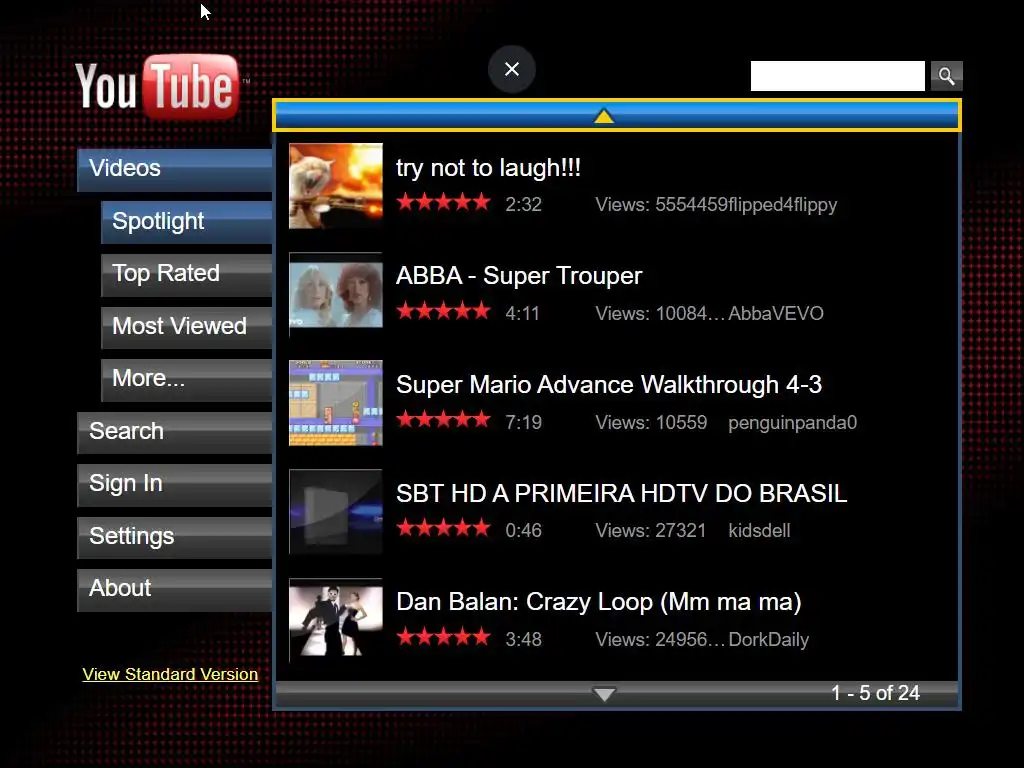Open the About menu item
Viewport: 1024px width, 768px height.
tap(174, 589)
